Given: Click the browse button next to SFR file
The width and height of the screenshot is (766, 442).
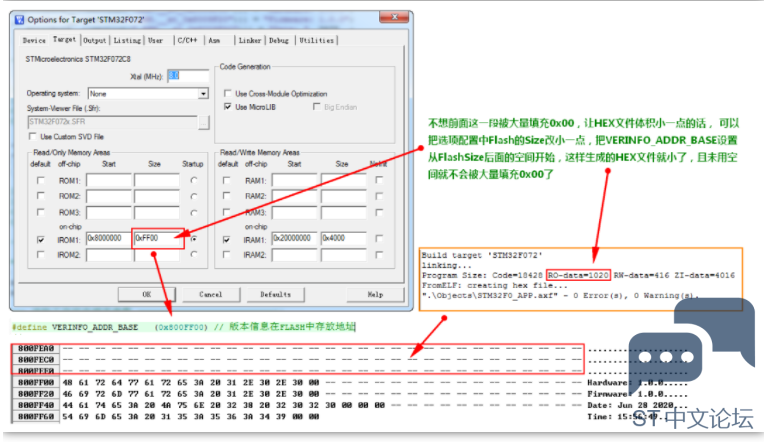Looking at the screenshot, I should tap(204, 122).
